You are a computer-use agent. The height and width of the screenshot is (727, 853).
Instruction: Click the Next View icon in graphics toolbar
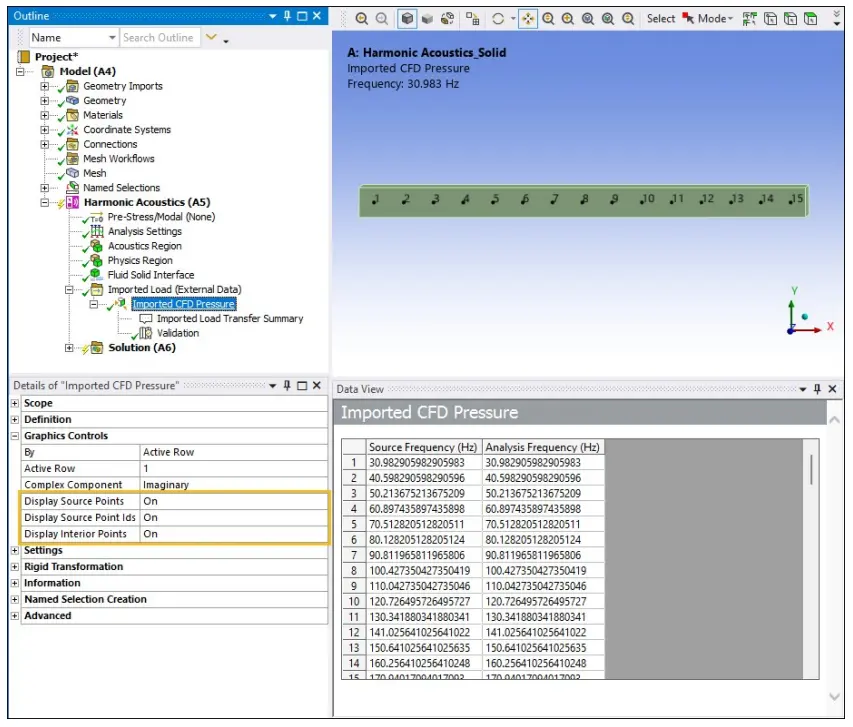pos(382,19)
